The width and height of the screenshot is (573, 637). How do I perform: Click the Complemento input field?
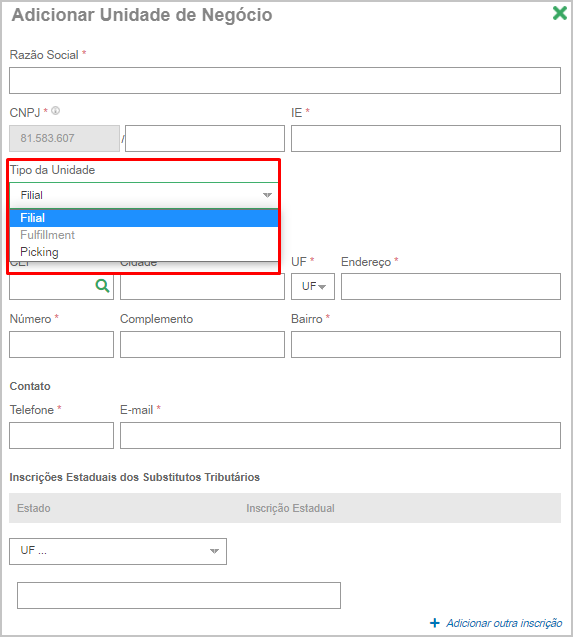point(202,344)
